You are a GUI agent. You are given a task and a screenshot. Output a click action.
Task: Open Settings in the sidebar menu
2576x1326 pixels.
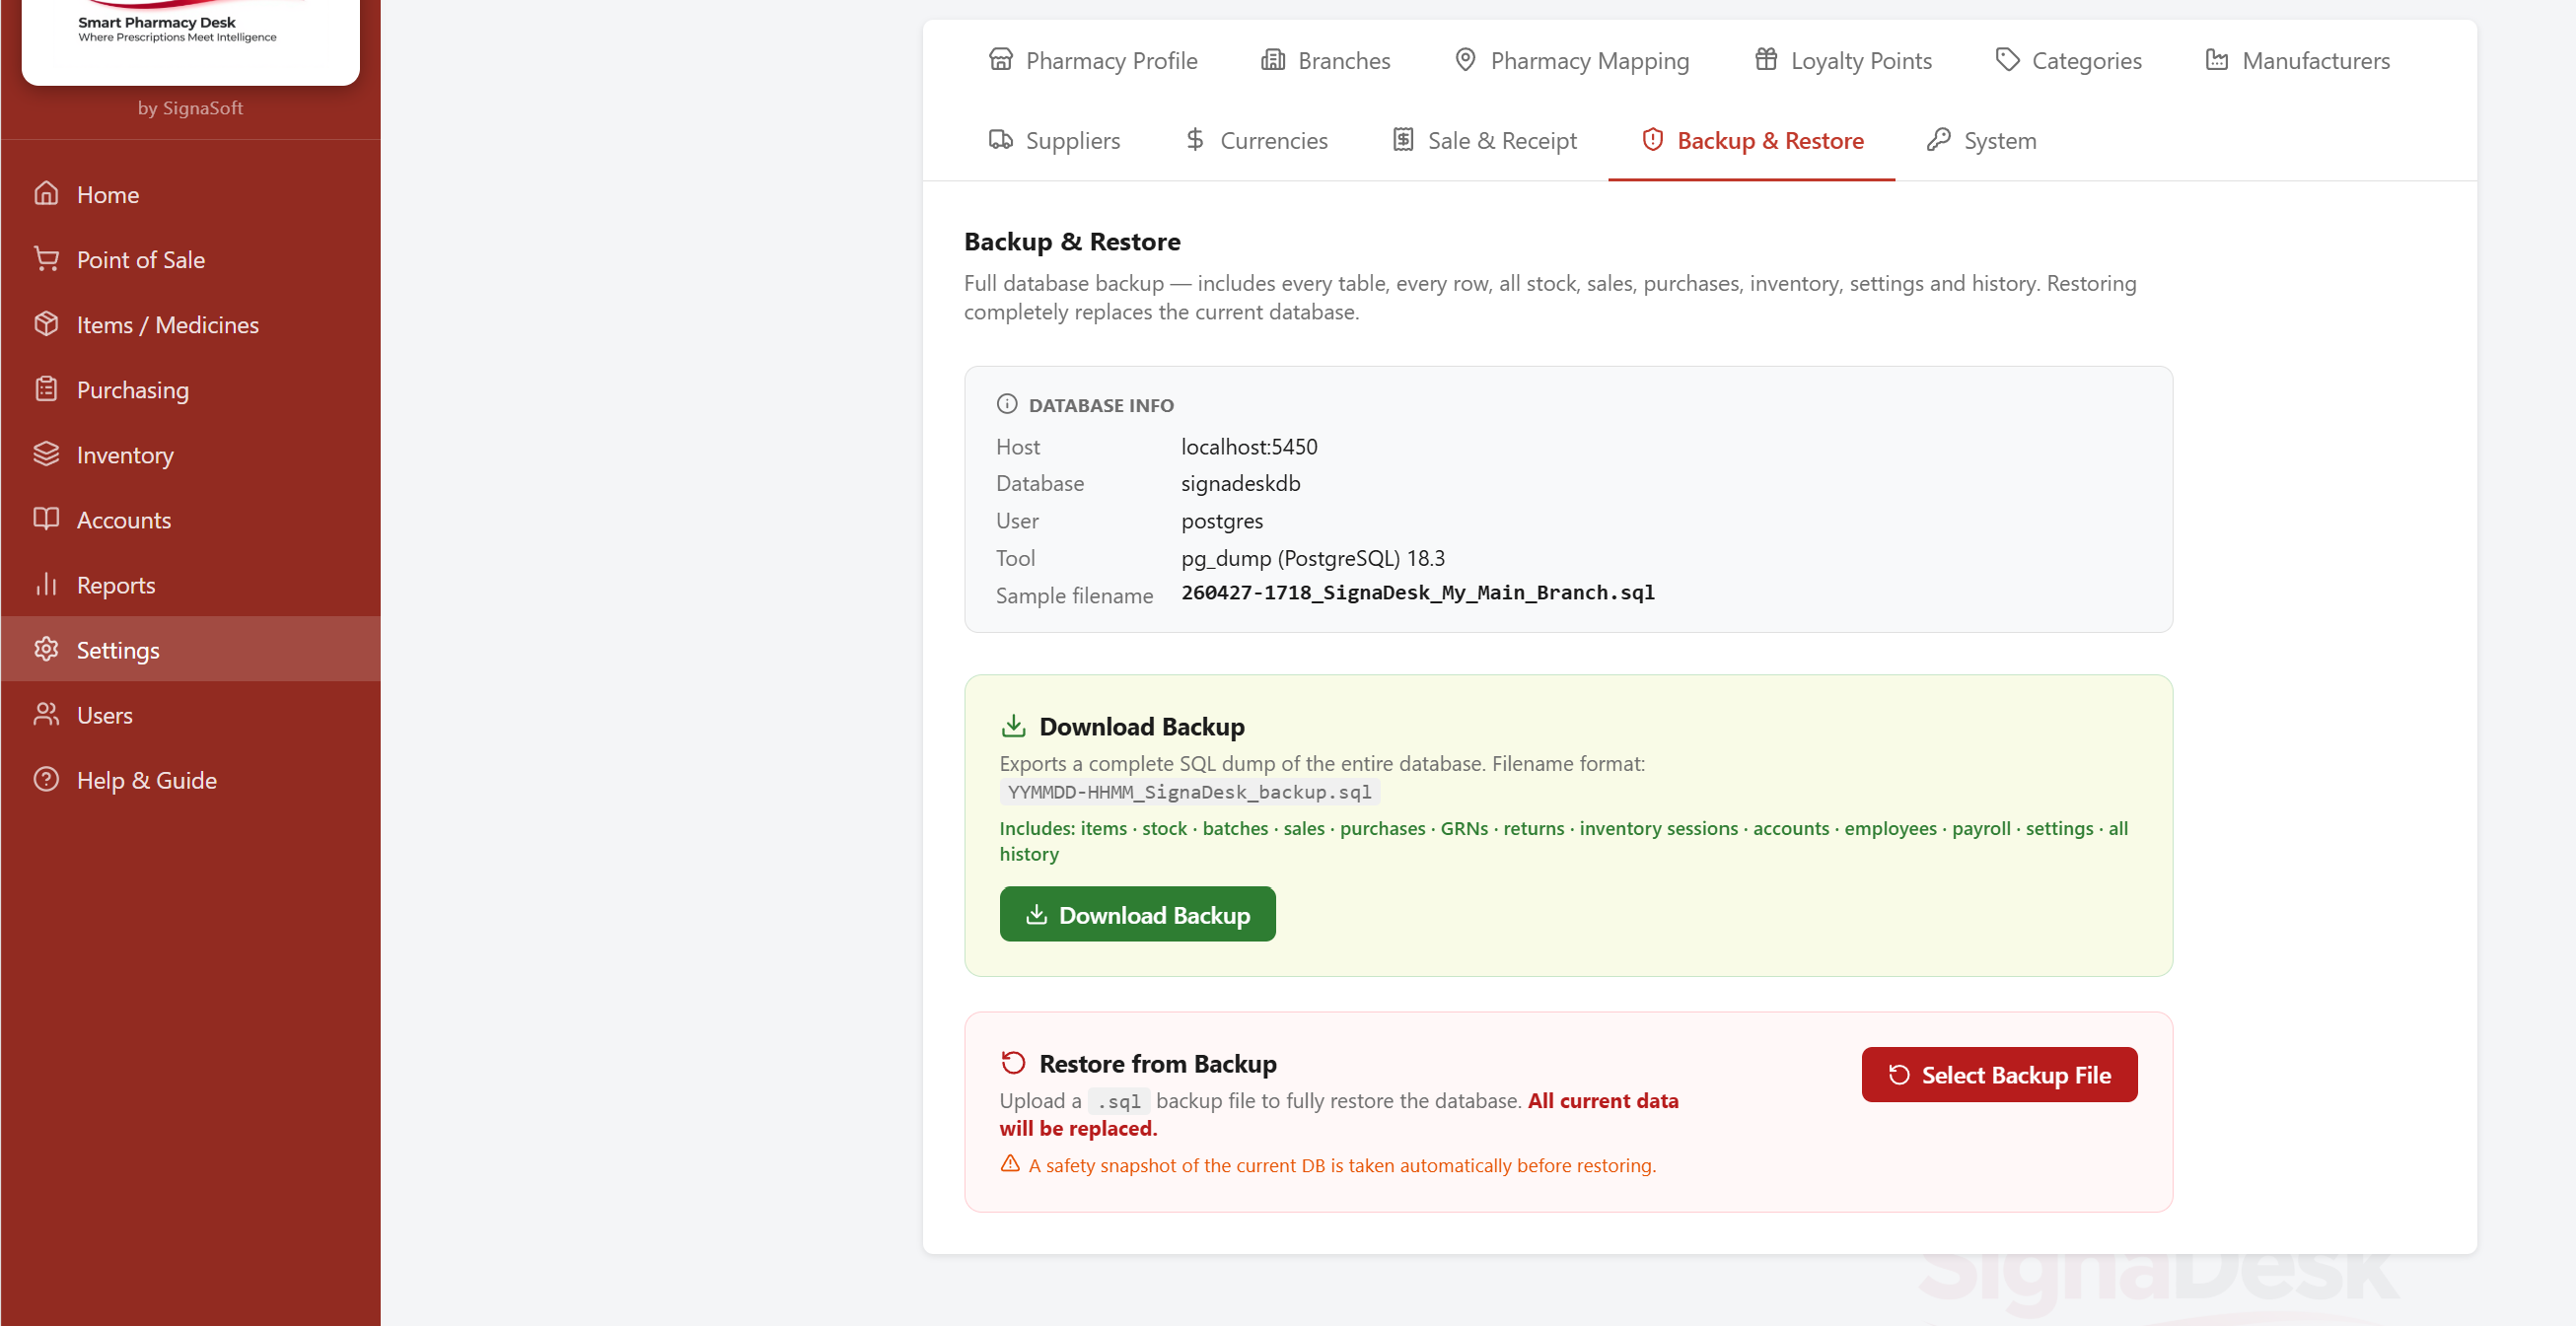[x=118, y=650]
